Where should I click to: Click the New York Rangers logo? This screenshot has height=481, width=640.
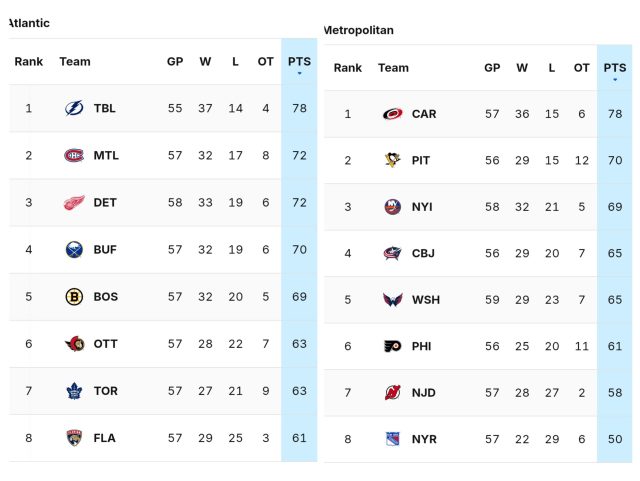[x=393, y=438]
